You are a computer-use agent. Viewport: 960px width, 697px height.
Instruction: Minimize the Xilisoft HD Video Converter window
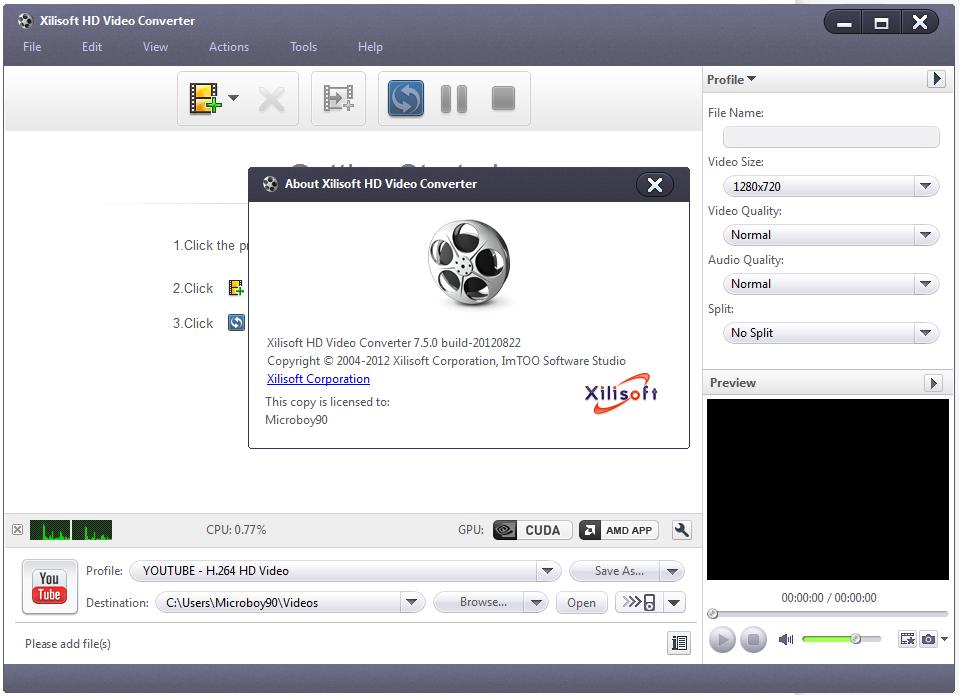pos(844,23)
